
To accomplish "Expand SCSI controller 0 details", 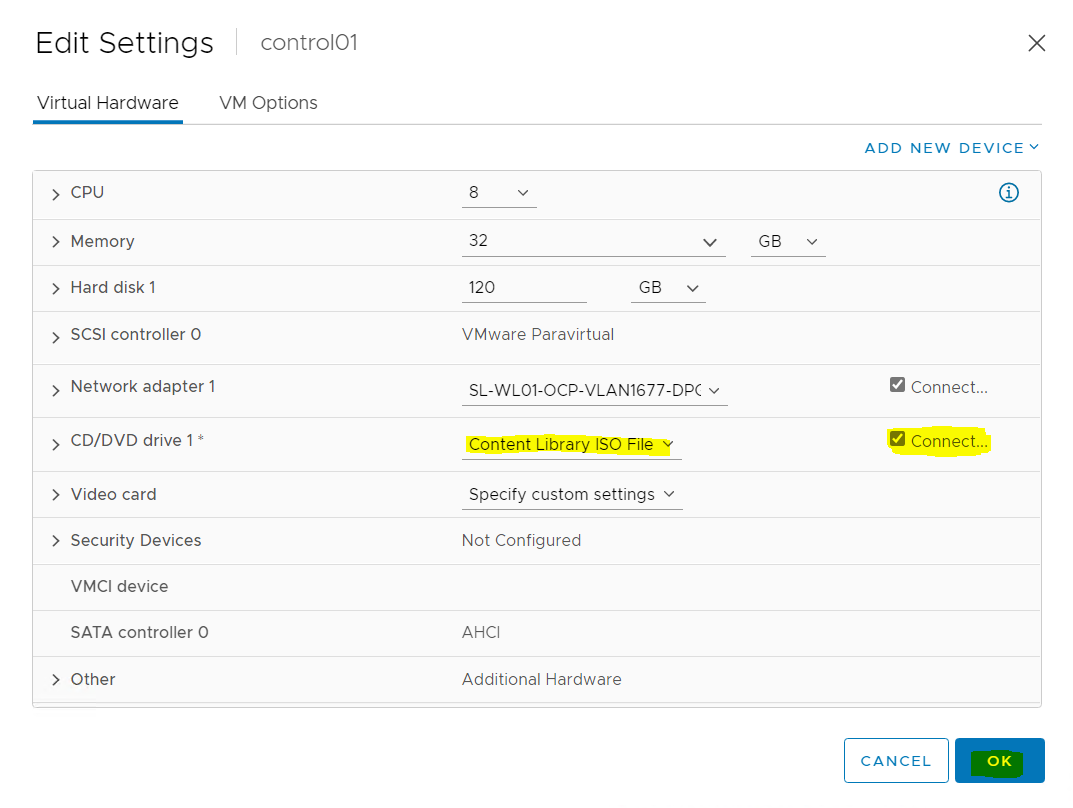I will coord(56,337).
